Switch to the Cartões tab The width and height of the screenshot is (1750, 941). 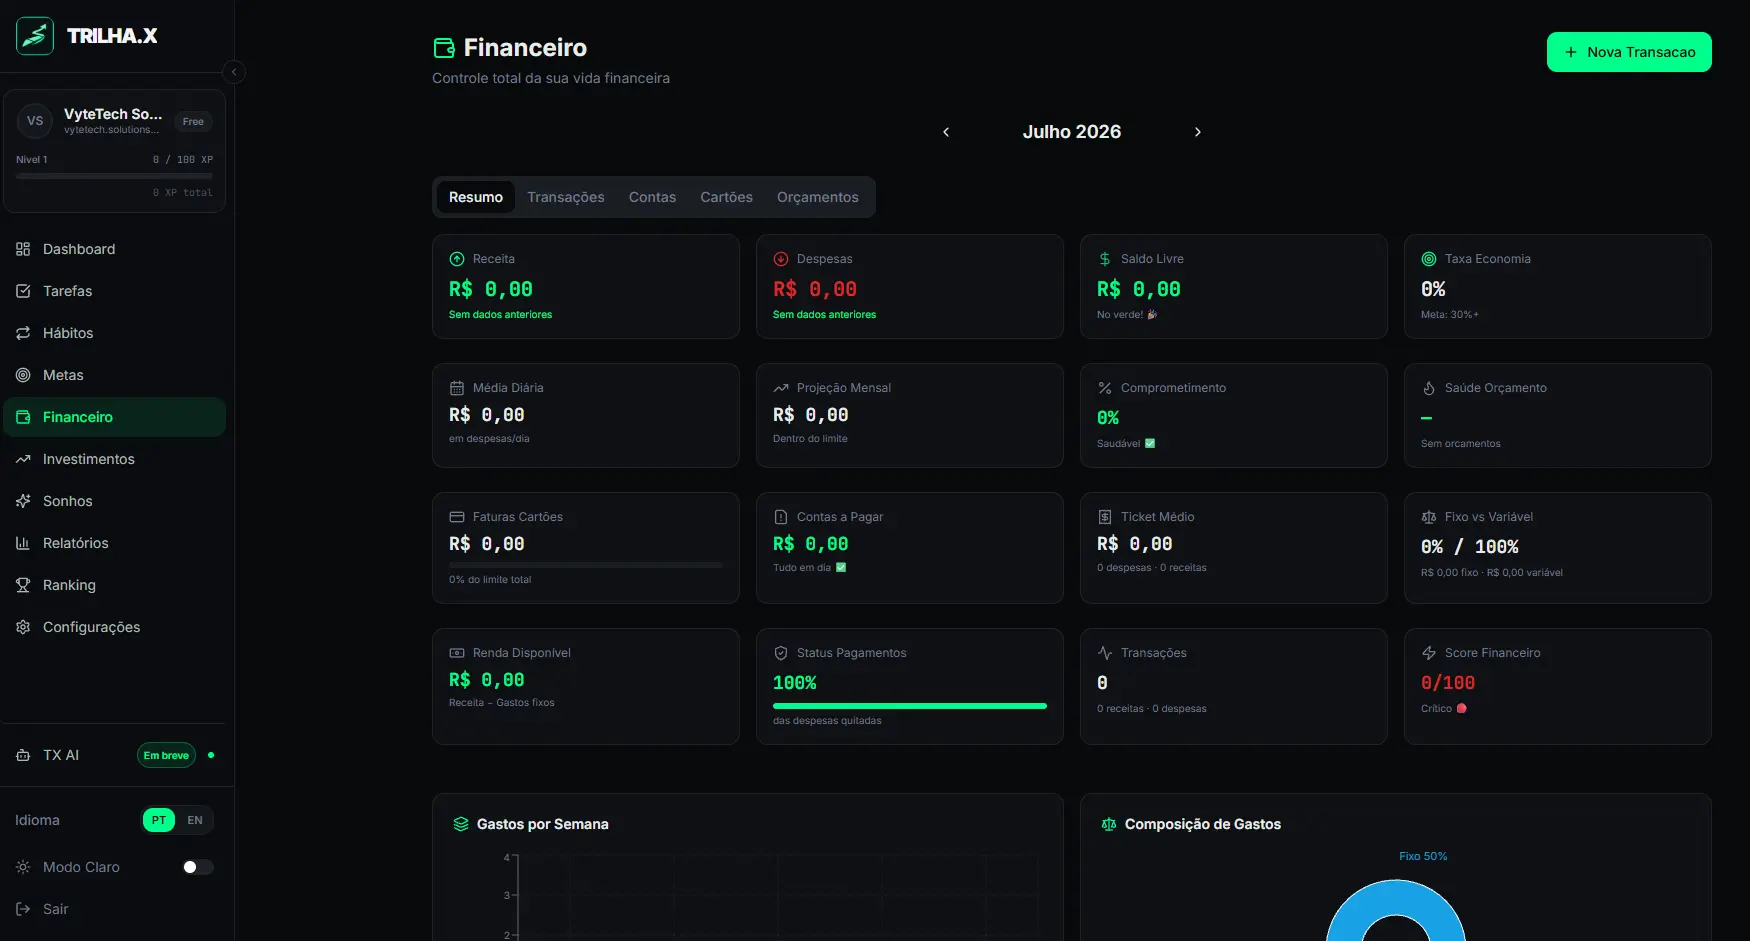(726, 197)
